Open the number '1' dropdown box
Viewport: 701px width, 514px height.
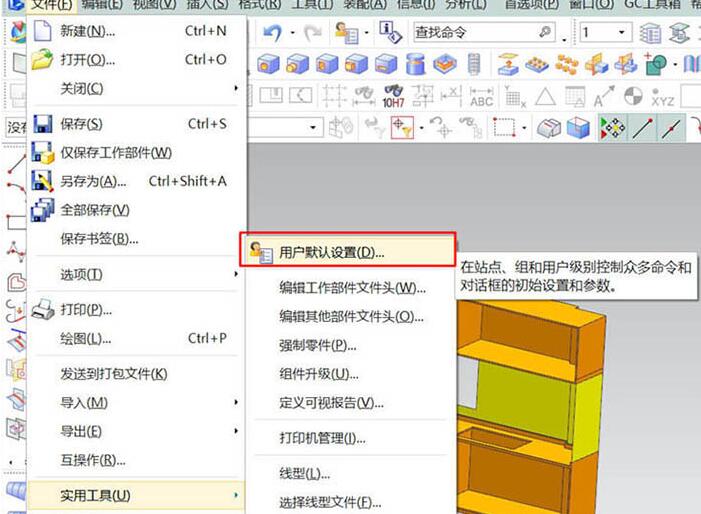point(604,33)
